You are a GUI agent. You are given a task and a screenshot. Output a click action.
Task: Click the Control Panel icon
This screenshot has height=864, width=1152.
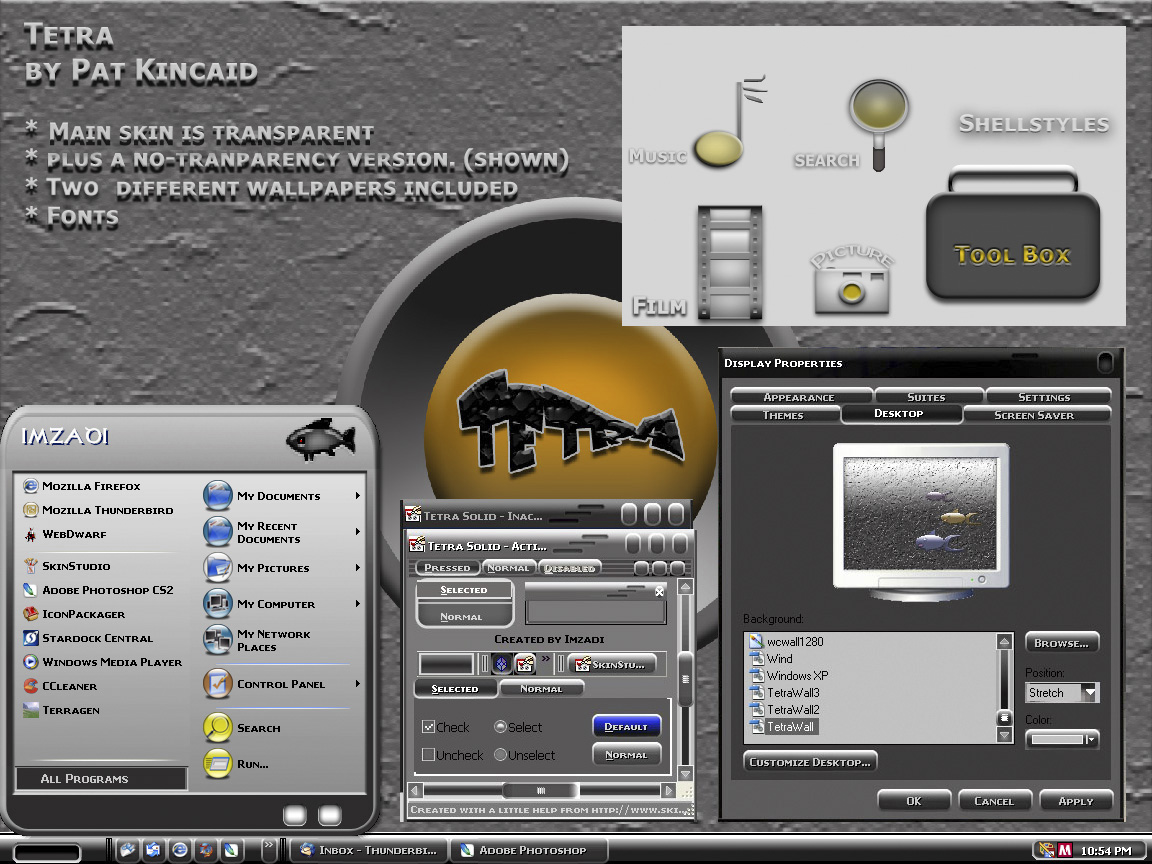click(217, 683)
